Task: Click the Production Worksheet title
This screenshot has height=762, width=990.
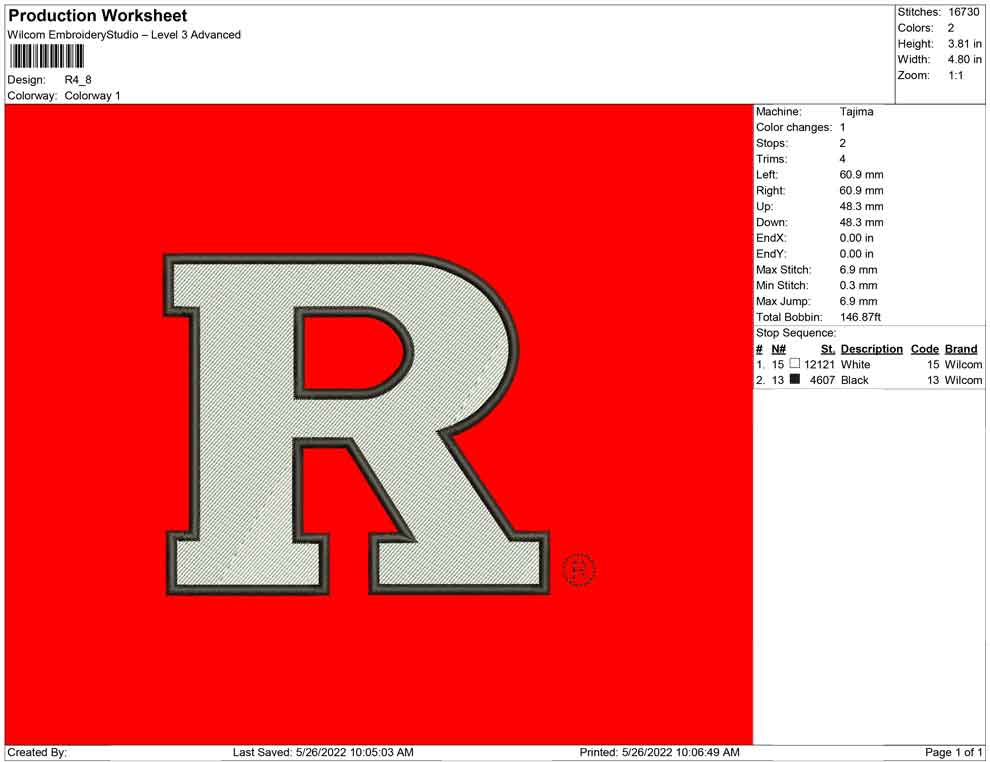Action: coord(98,16)
